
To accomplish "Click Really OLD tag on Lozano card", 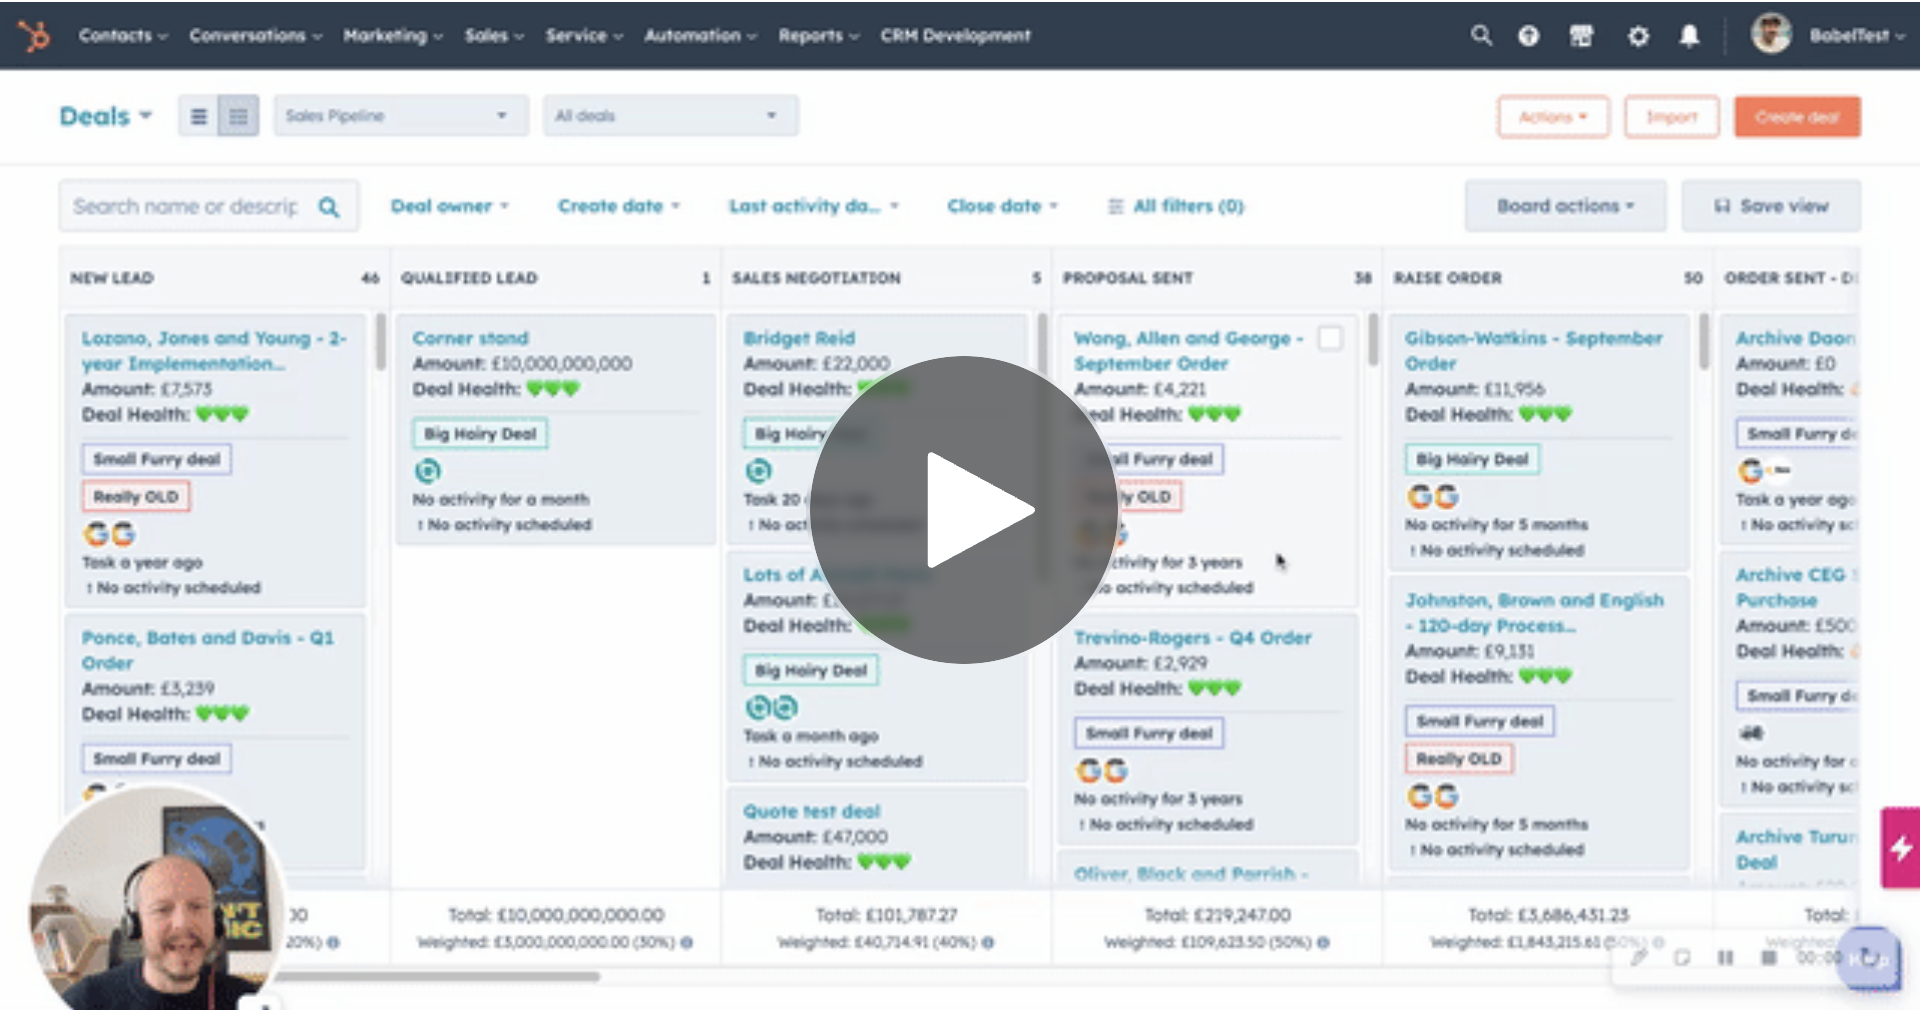I will (137, 498).
